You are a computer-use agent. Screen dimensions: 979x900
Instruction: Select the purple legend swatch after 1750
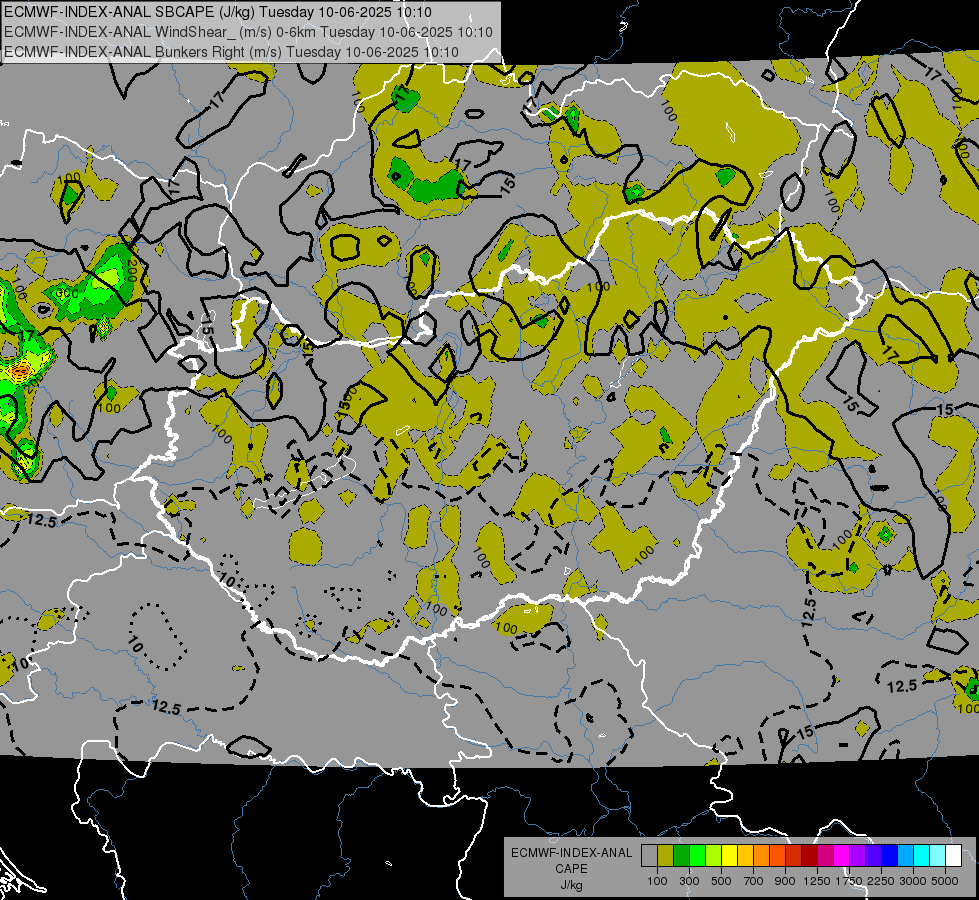(x=857, y=855)
